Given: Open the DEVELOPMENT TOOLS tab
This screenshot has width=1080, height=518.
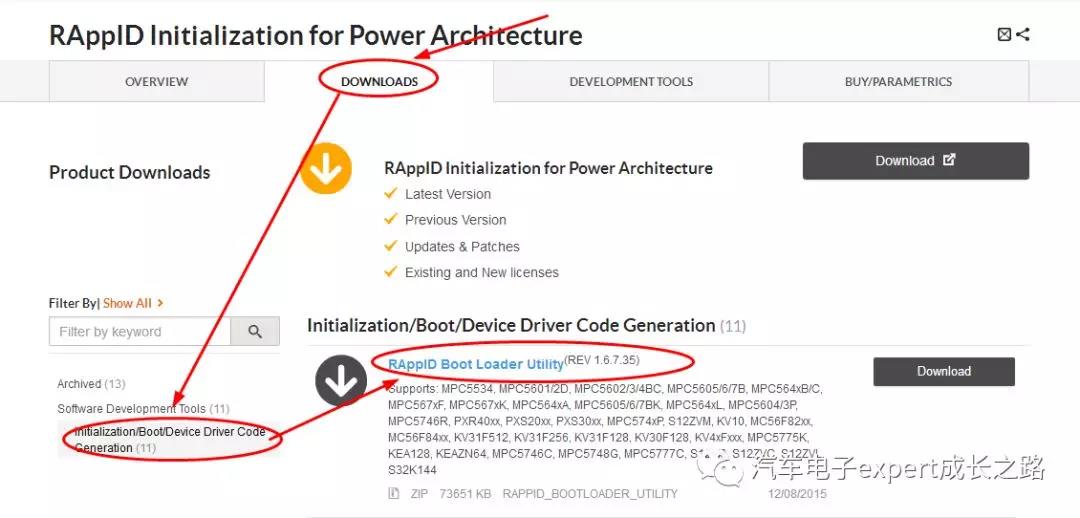Looking at the screenshot, I should [631, 82].
